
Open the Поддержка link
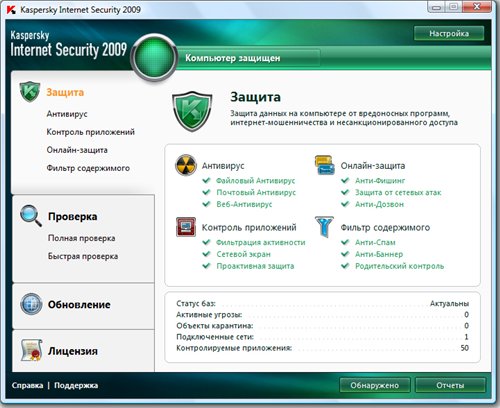(76, 385)
